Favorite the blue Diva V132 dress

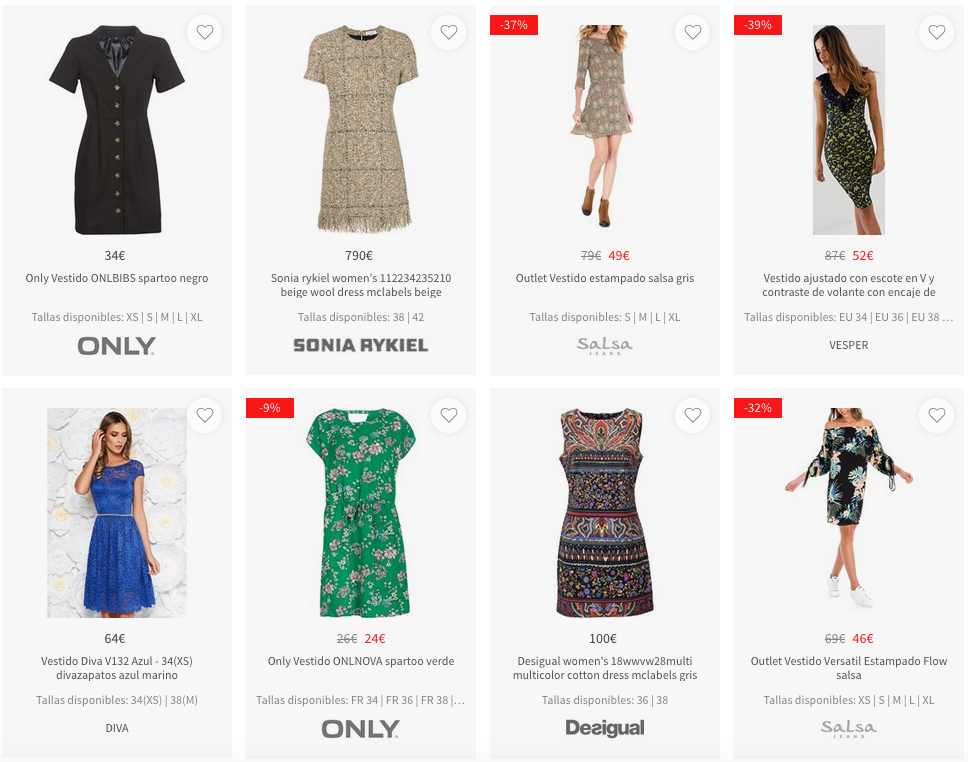click(x=205, y=415)
